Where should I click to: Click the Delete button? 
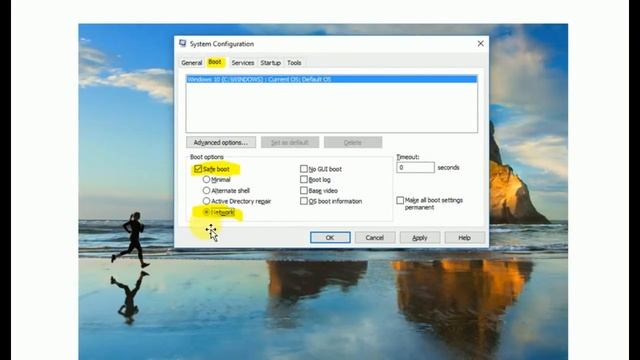point(353,142)
